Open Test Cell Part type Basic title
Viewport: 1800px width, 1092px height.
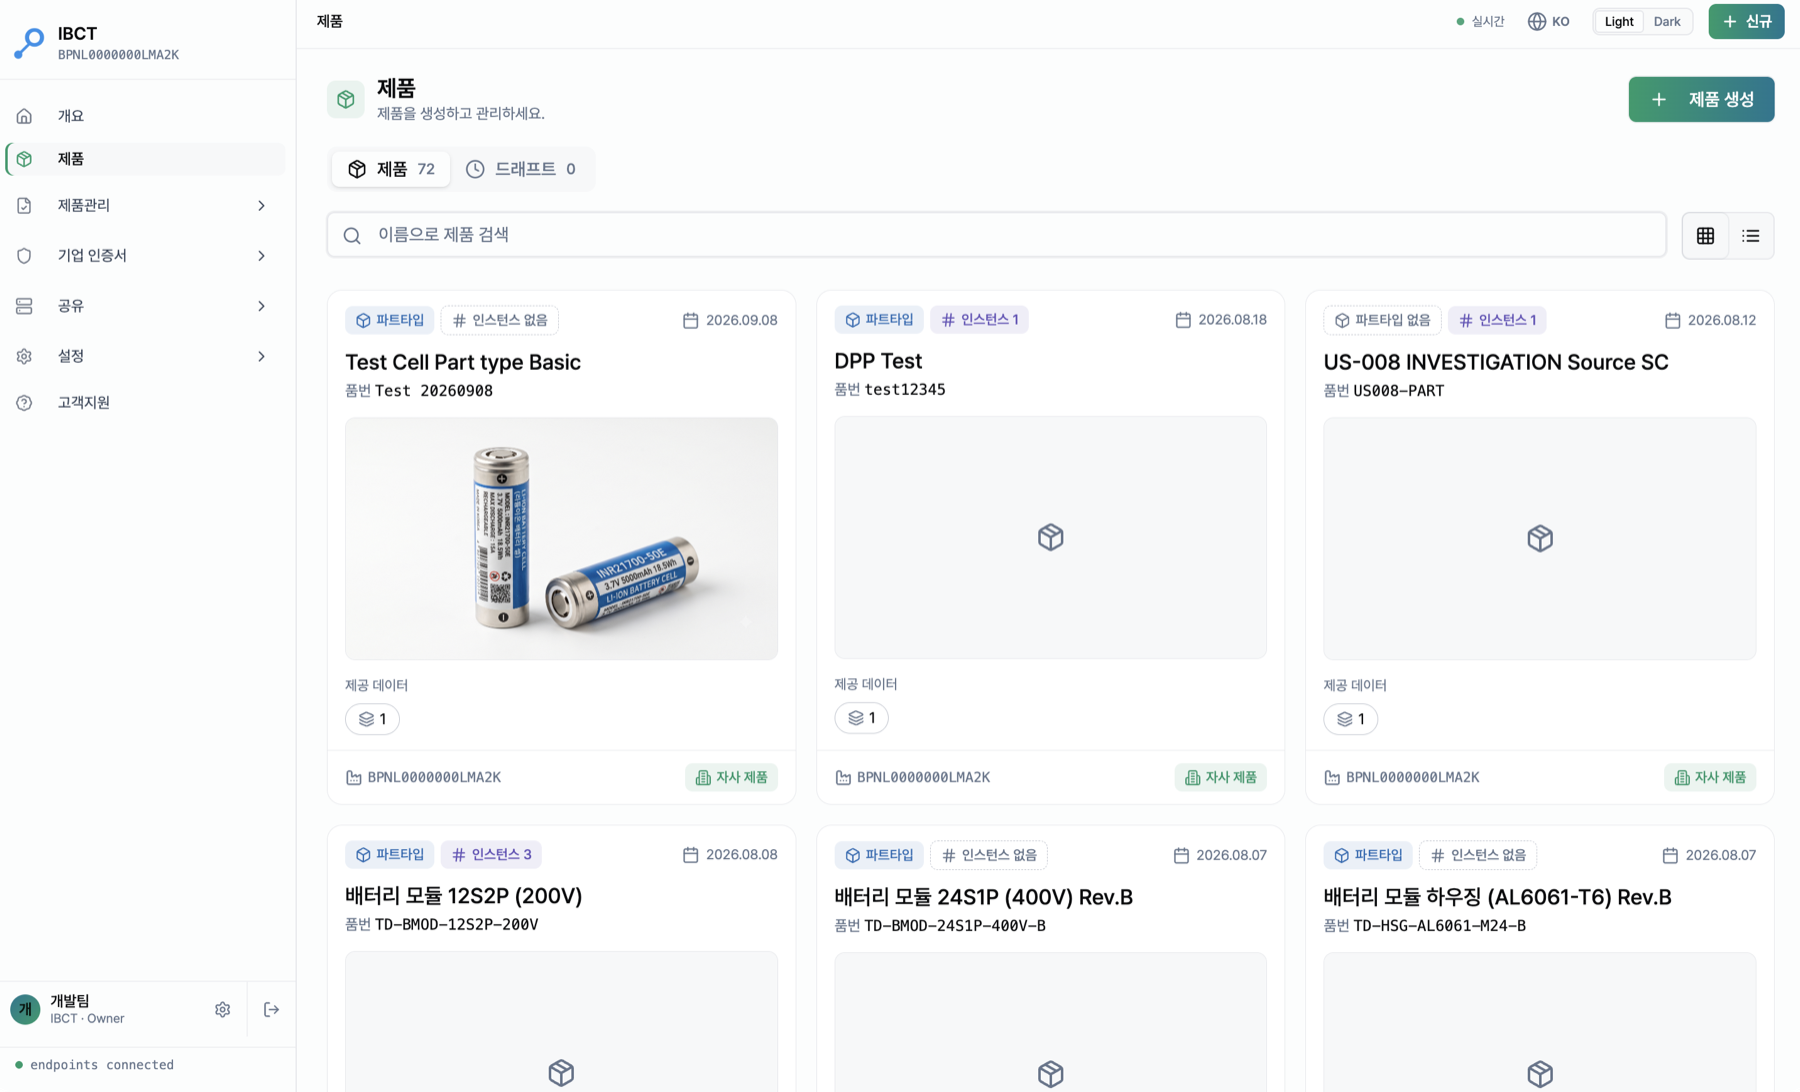[463, 363]
